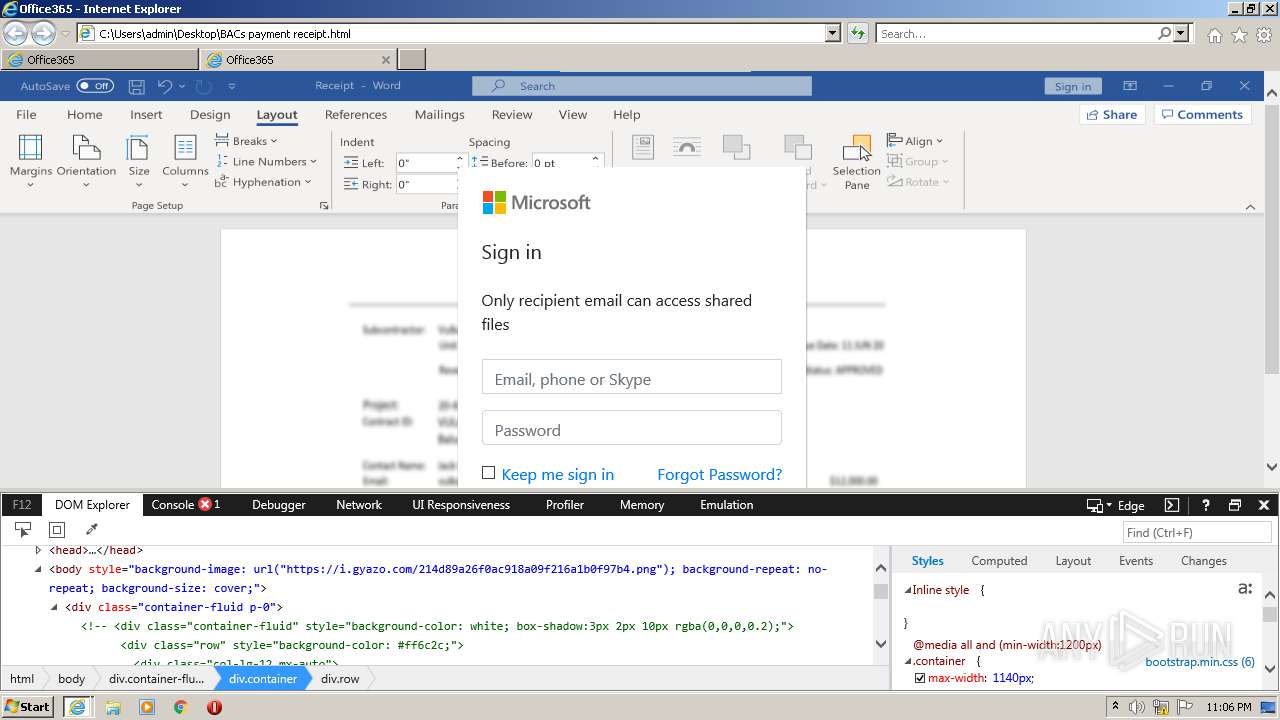Switch to the Console tab
Image resolution: width=1280 pixels, height=720 pixels.
coord(186,505)
